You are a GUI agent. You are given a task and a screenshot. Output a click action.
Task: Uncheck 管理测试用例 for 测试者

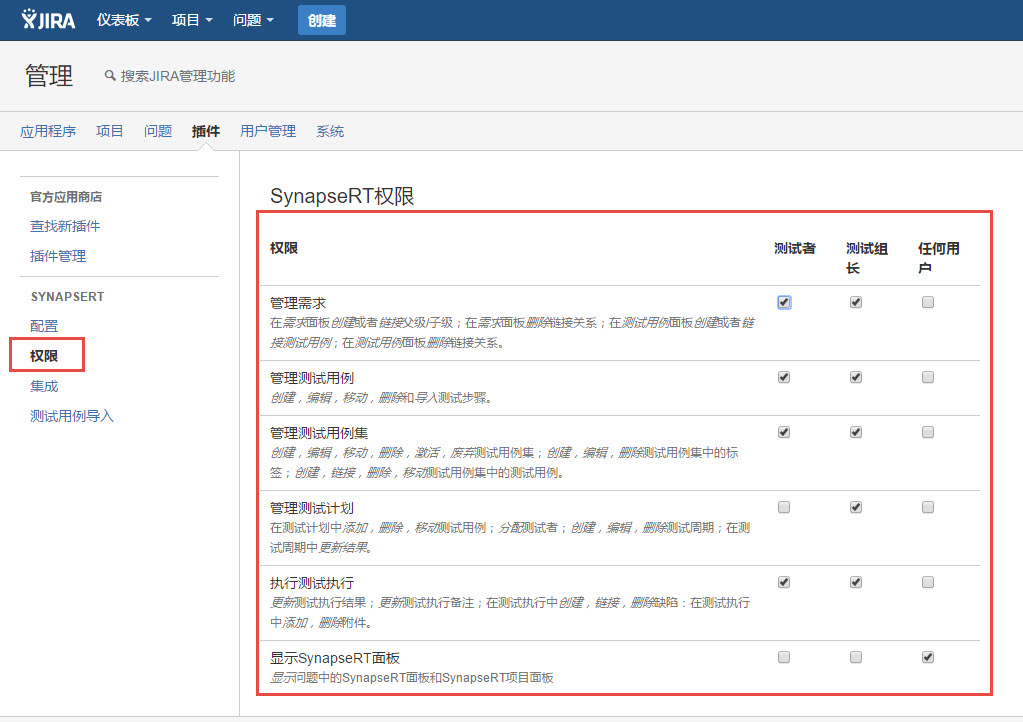784,377
